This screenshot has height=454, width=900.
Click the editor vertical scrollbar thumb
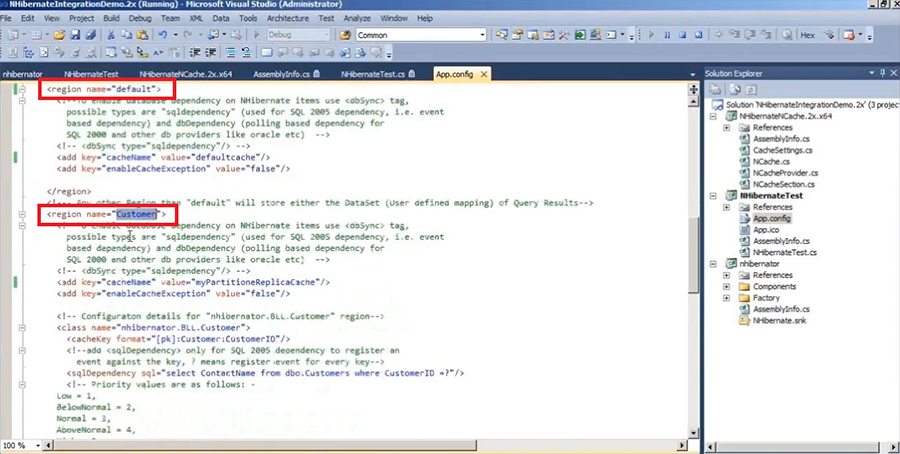[x=693, y=255]
